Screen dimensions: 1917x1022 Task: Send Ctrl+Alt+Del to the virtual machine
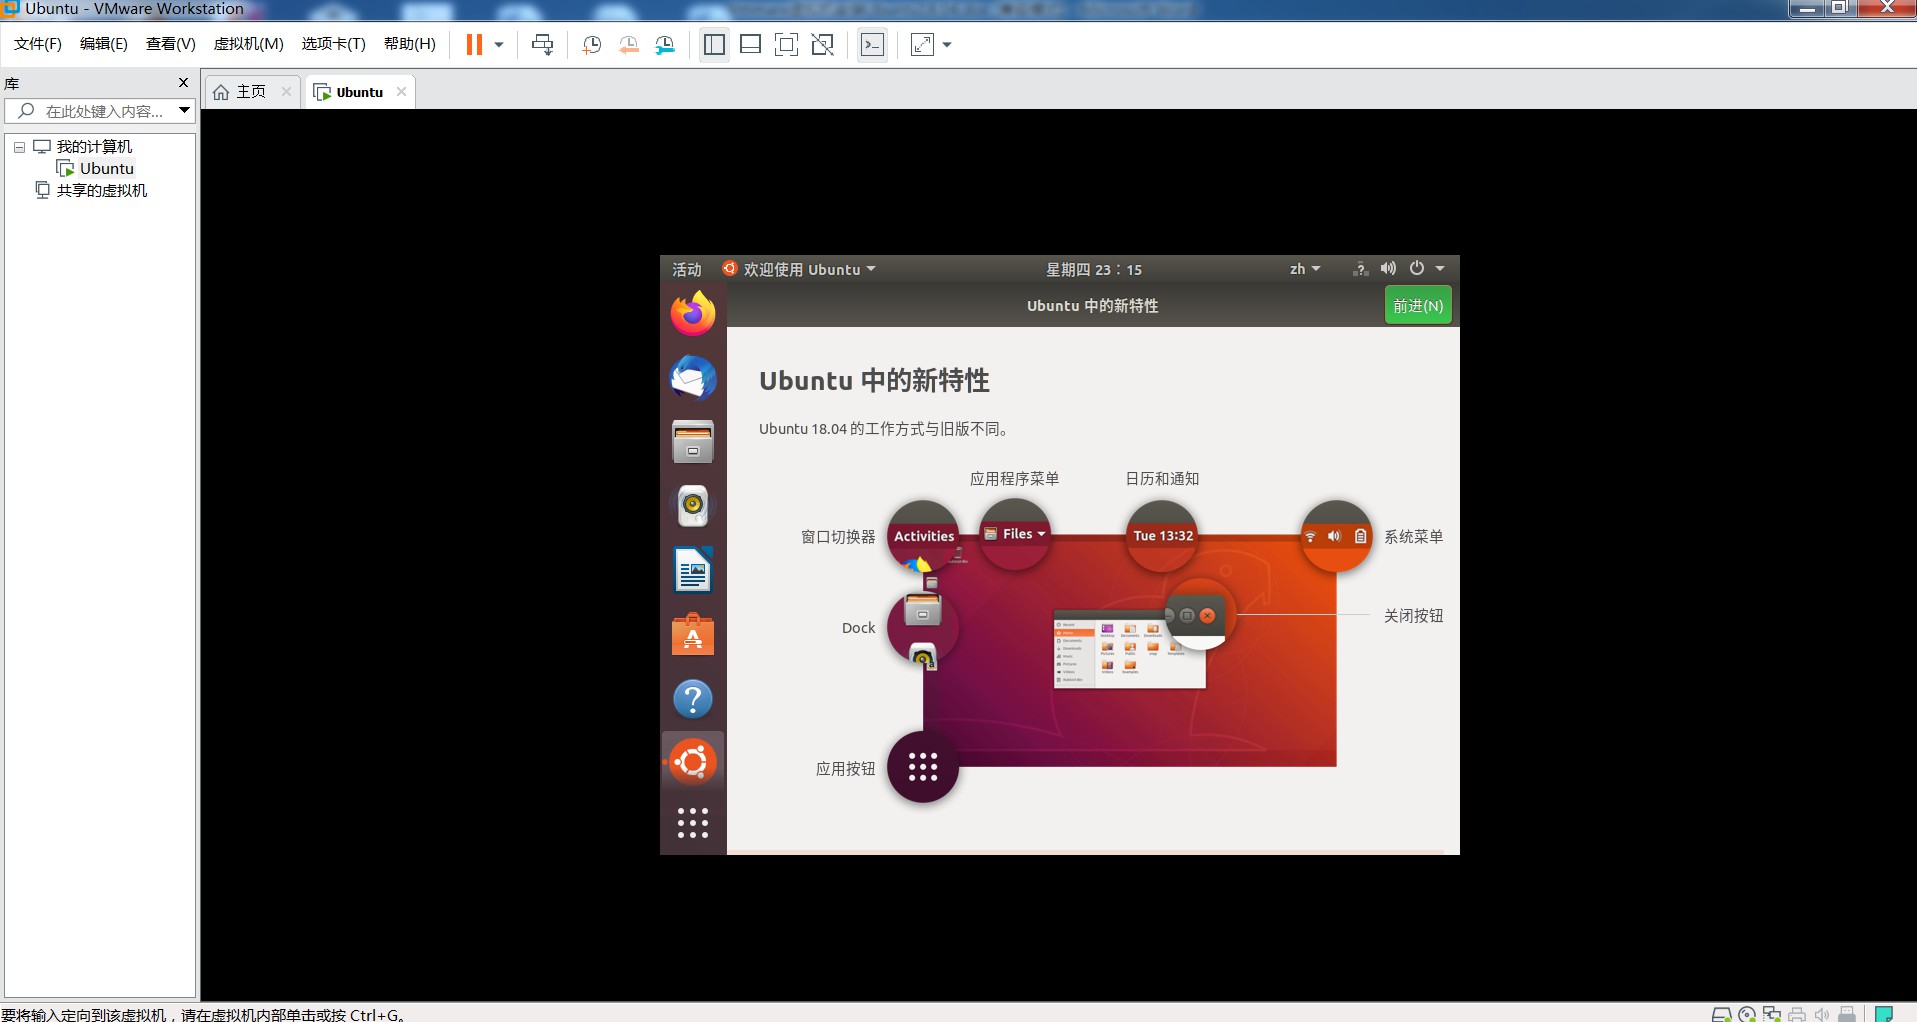(542, 45)
